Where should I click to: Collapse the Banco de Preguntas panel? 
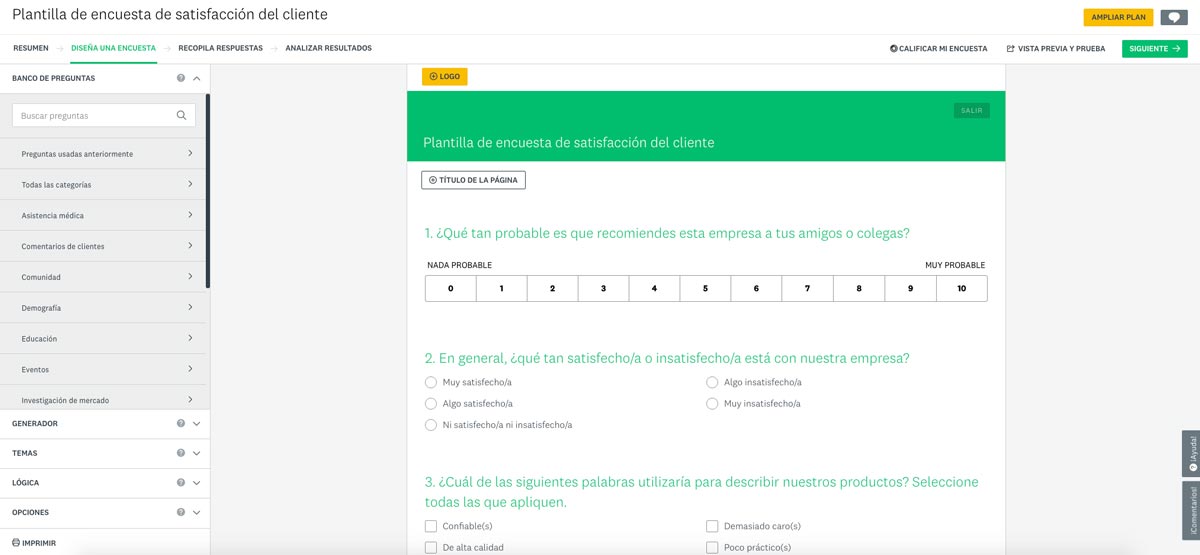point(197,78)
